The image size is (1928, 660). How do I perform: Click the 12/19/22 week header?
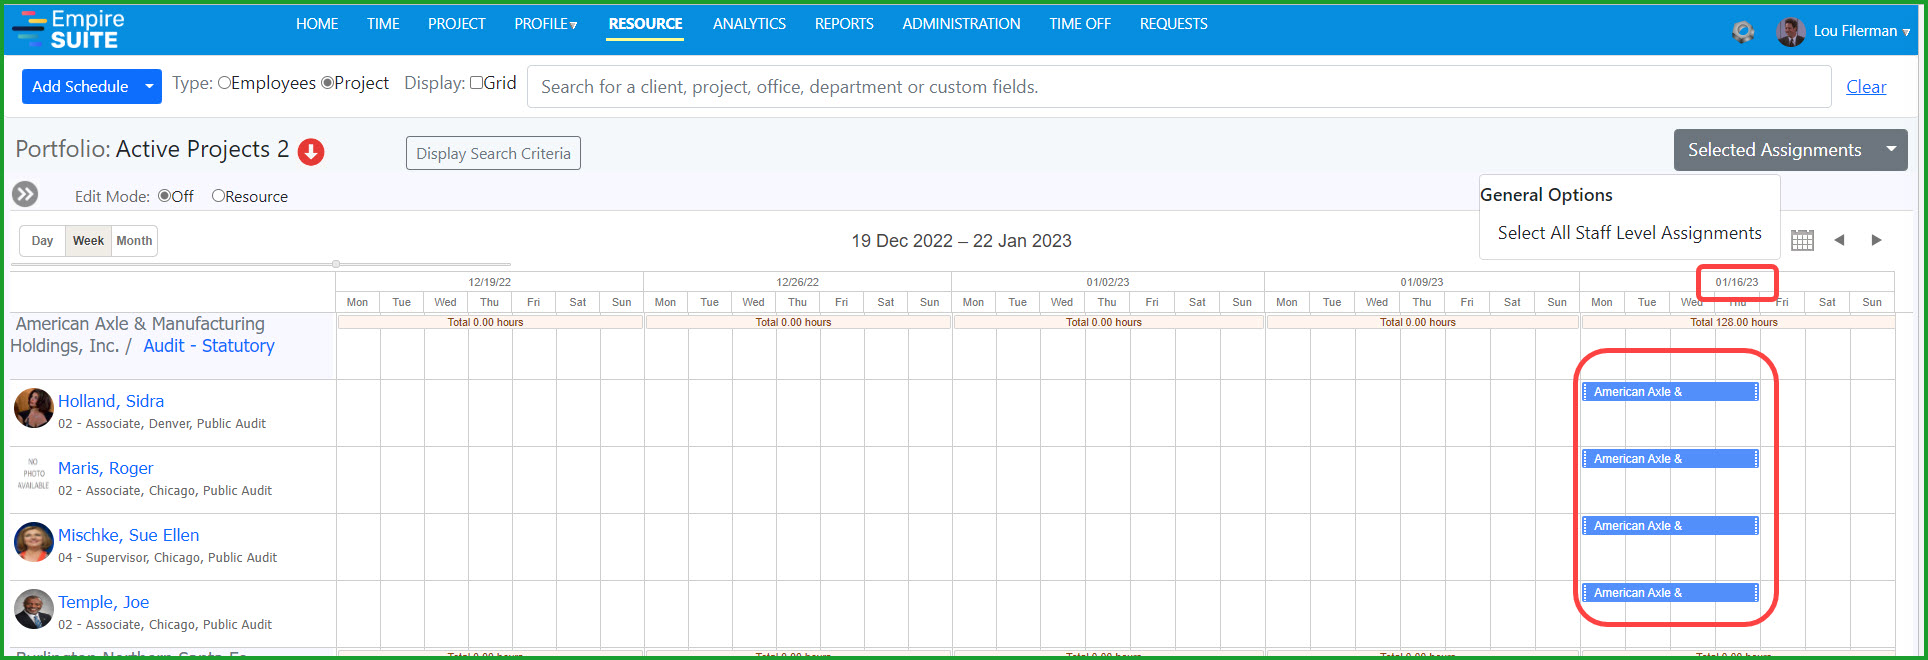pyautogui.click(x=490, y=282)
